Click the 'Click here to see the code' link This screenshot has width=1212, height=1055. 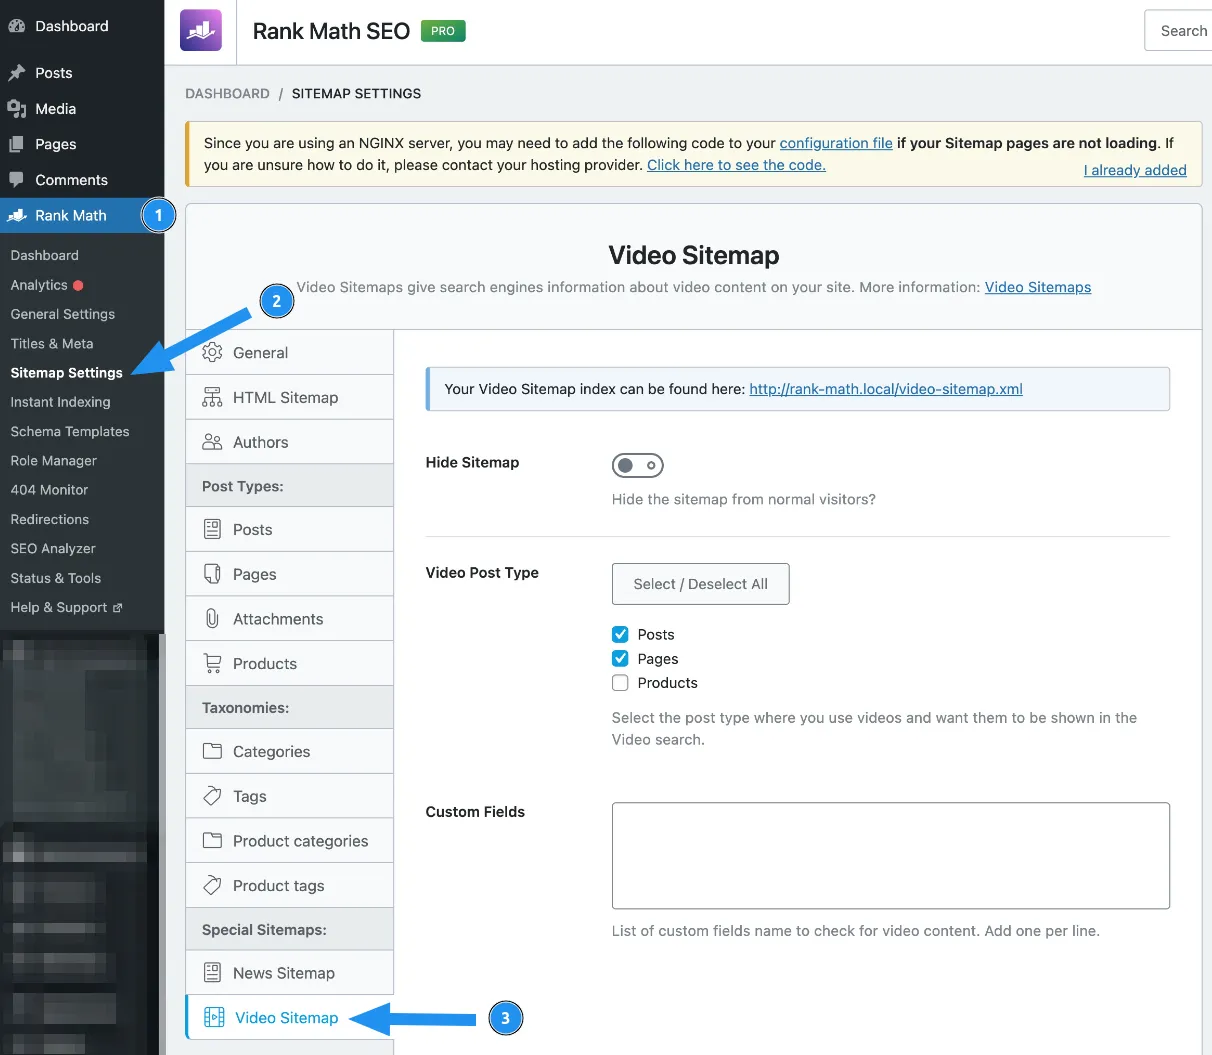pos(736,165)
